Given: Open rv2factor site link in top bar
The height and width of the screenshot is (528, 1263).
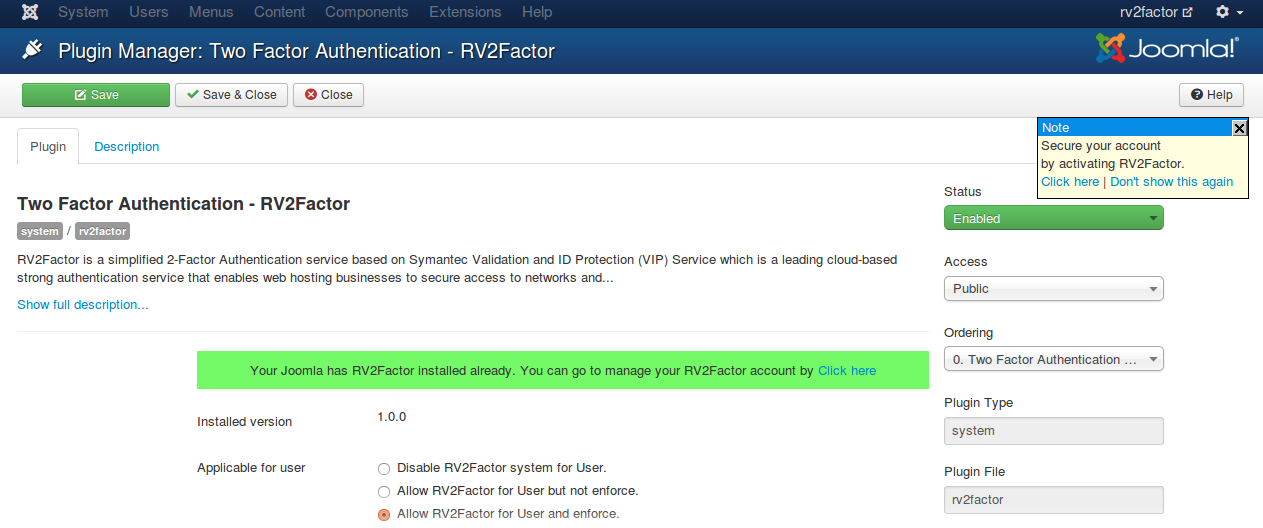Looking at the screenshot, I should 1156,12.
